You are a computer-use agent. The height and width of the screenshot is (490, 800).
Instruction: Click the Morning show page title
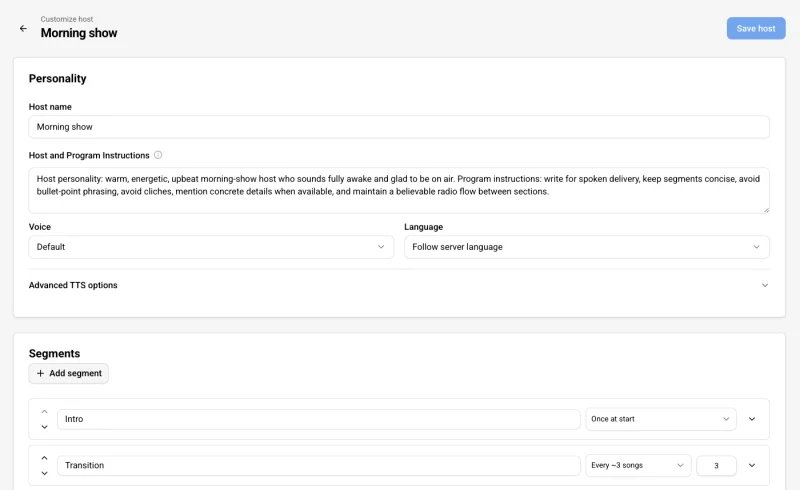(79, 33)
